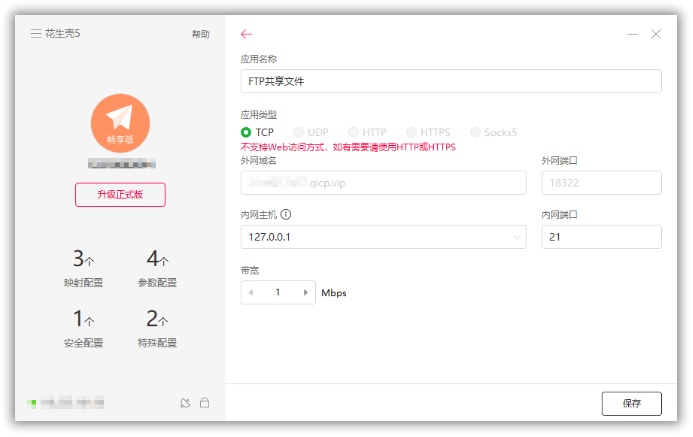Click the paper plane avatar icon
The width and height of the screenshot is (693, 437).
click(120, 123)
